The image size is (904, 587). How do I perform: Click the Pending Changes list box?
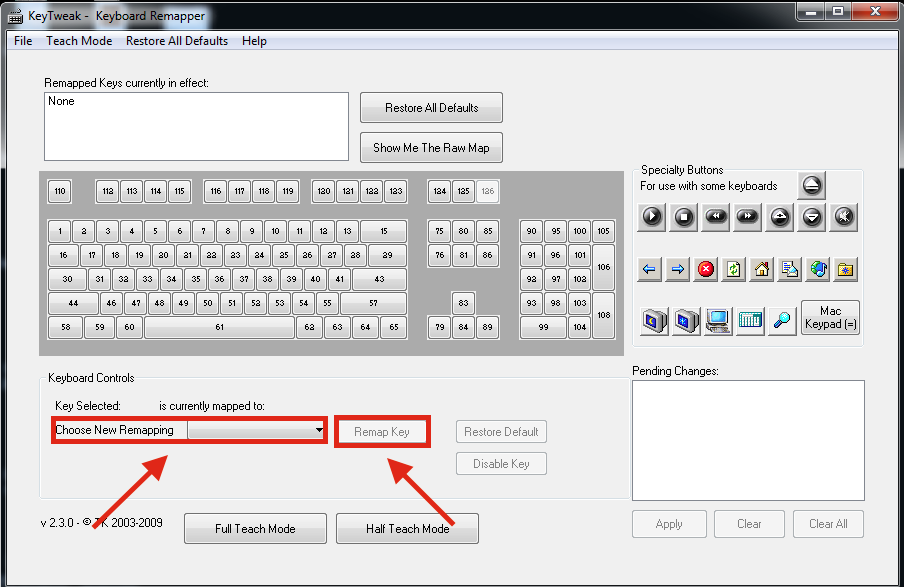pos(748,441)
